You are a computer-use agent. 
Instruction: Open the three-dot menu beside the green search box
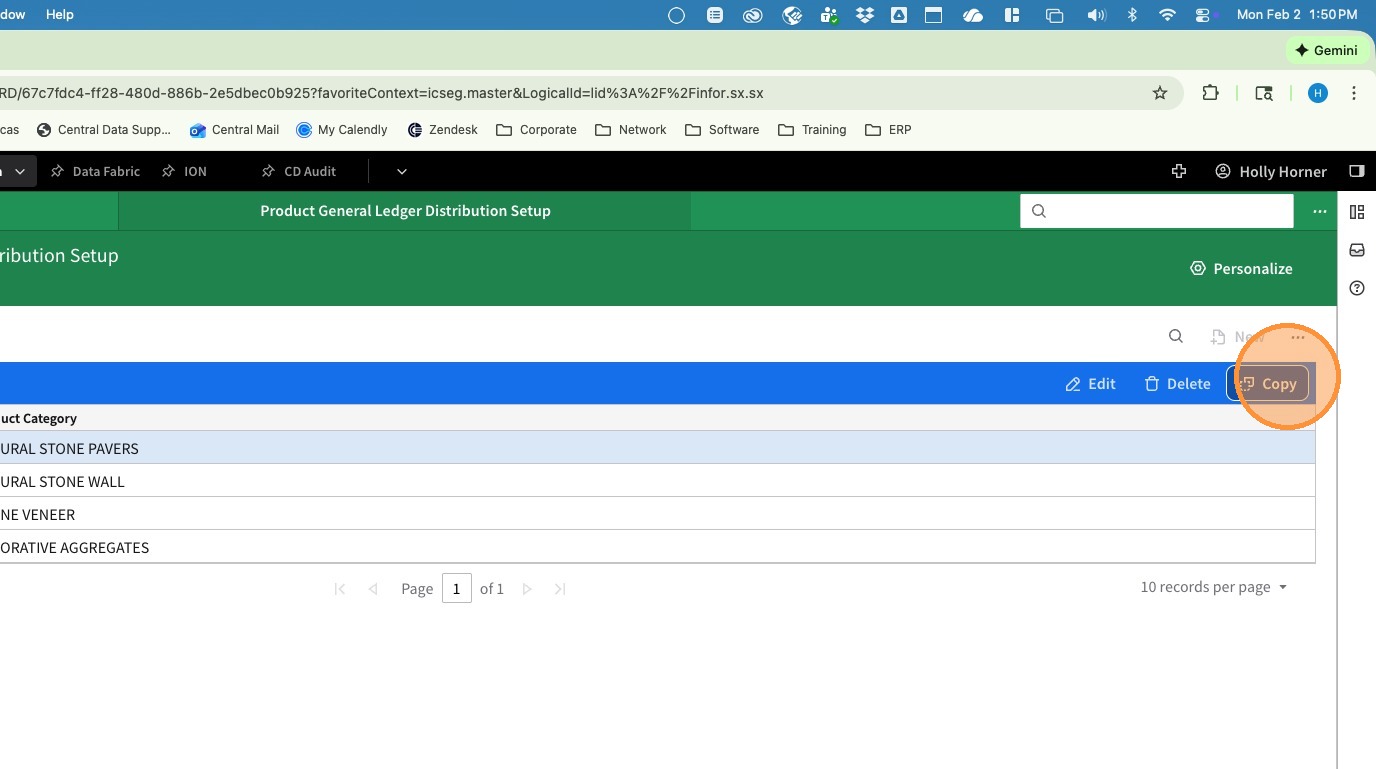pyautogui.click(x=1320, y=211)
